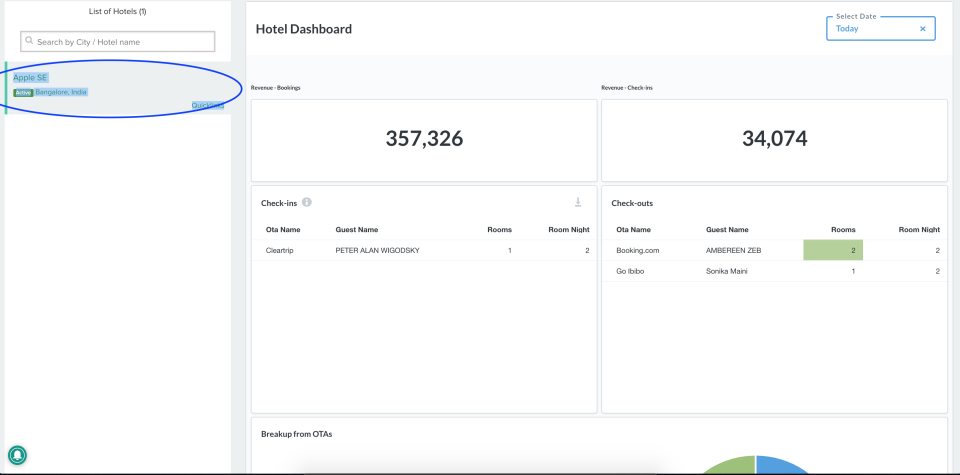Click the 357,326 bookings revenue card

pyautogui.click(x=424, y=140)
